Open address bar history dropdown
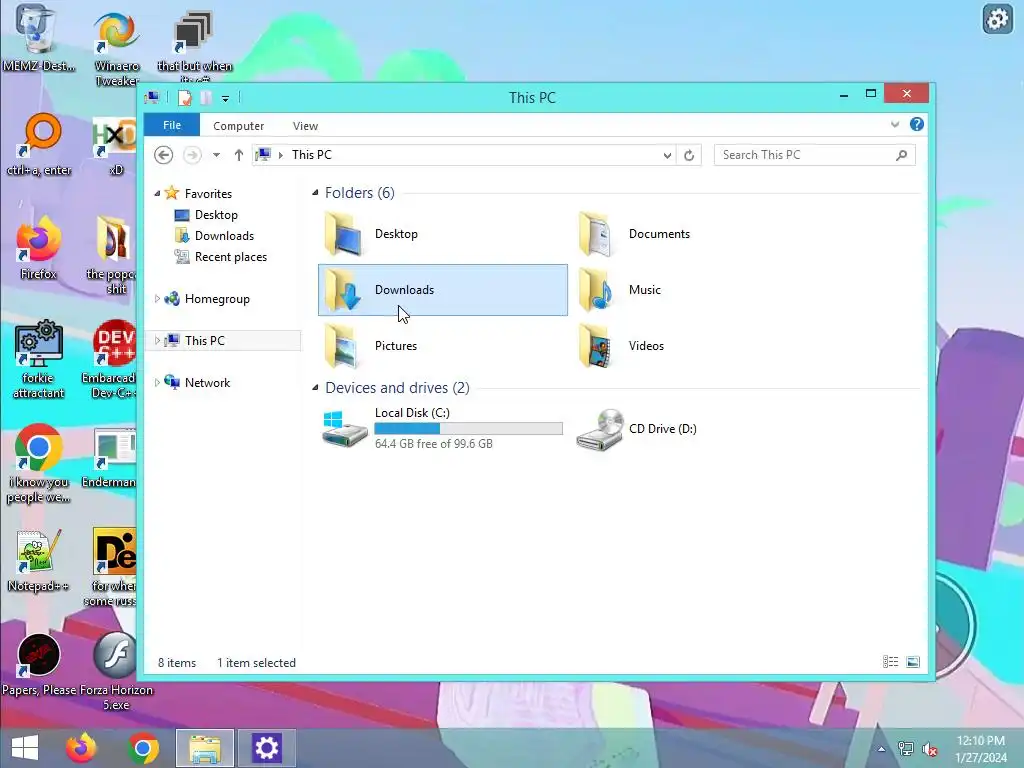The height and width of the screenshot is (768, 1024). [x=667, y=155]
